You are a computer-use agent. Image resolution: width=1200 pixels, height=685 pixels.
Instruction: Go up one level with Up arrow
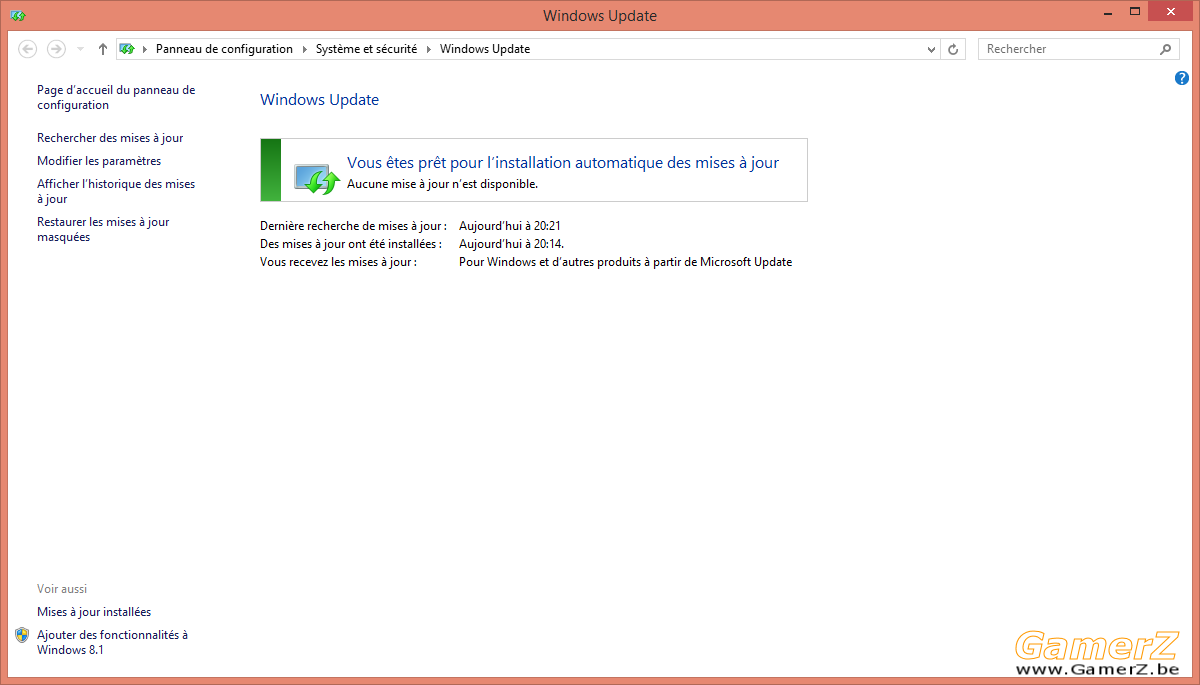(x=102, y=49)
